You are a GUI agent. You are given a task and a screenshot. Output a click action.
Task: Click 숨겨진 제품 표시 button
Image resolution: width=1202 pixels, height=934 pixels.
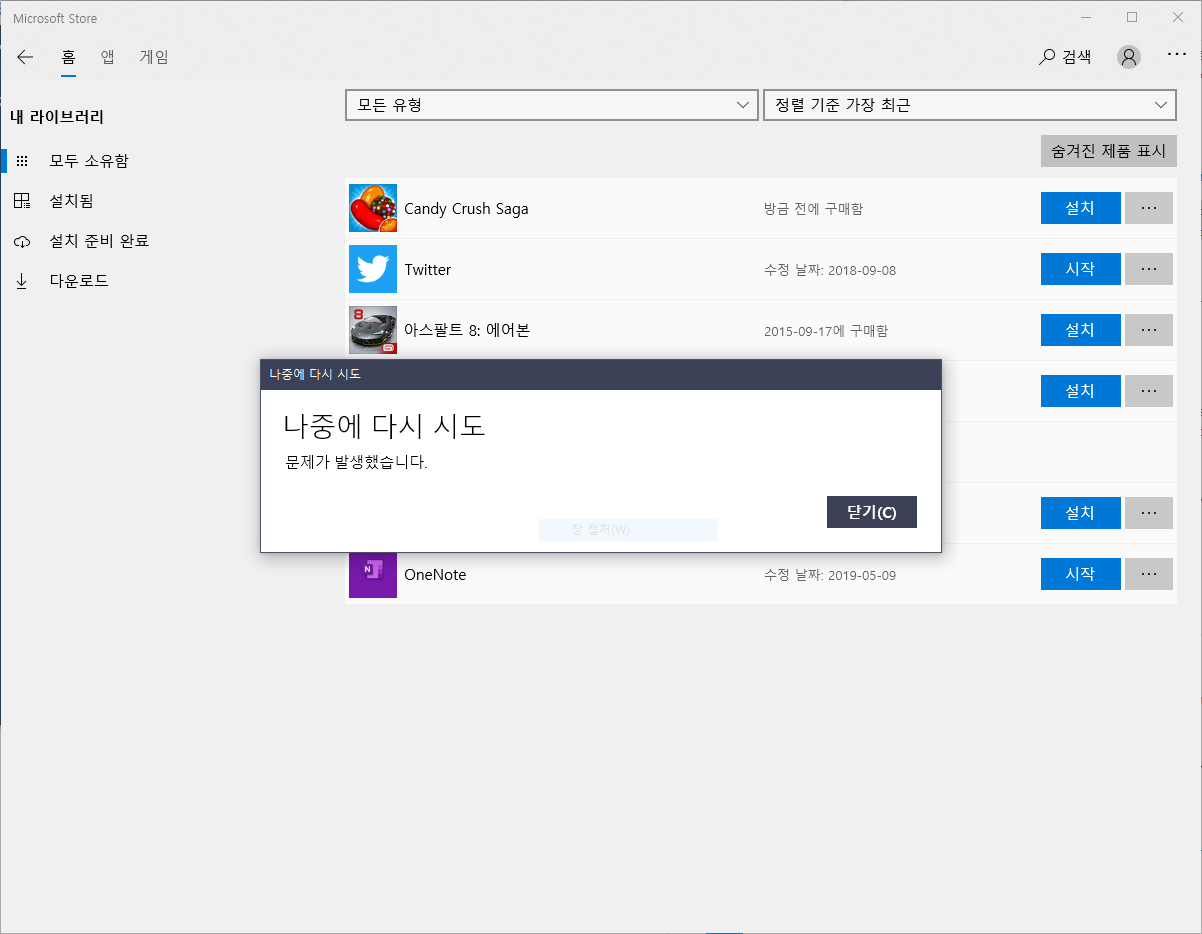(1108, 151)
